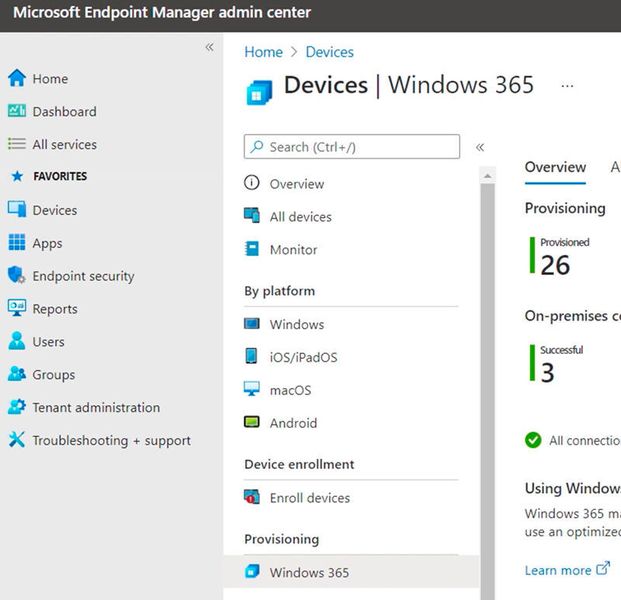The height and width of the screenshot is (600, 621).
Task: Select the Windows platform entry
Action: point(297,324)
